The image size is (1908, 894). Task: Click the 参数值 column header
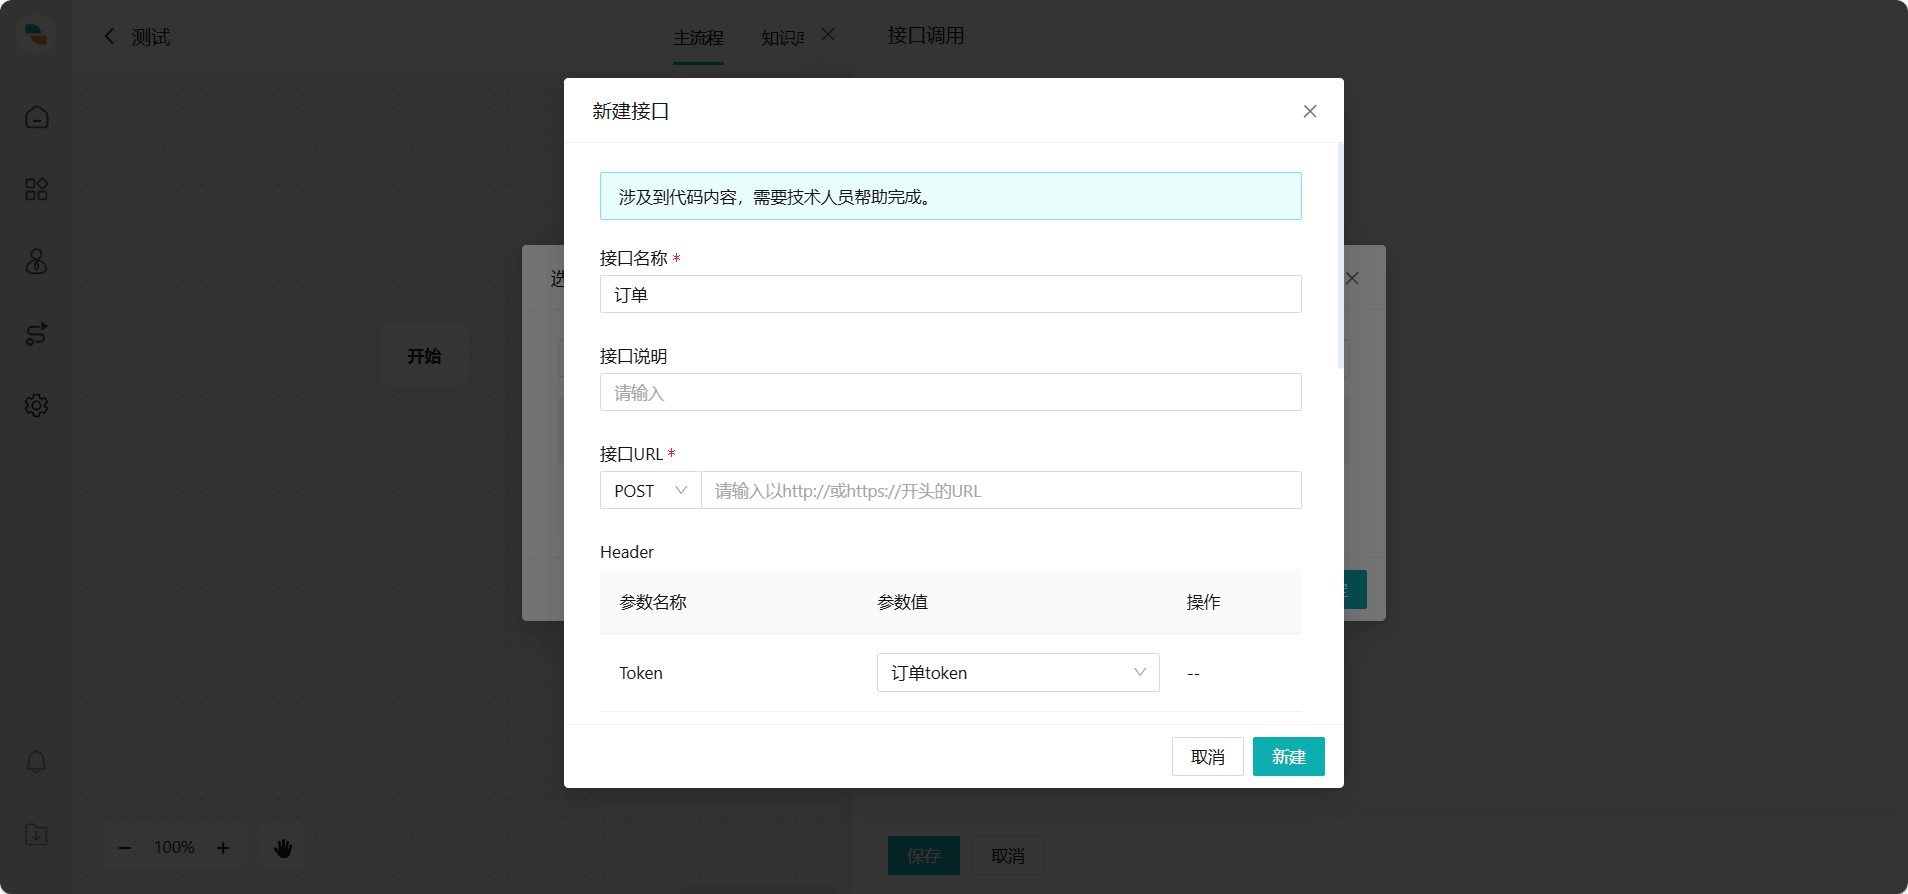click(x=903, y=602)
